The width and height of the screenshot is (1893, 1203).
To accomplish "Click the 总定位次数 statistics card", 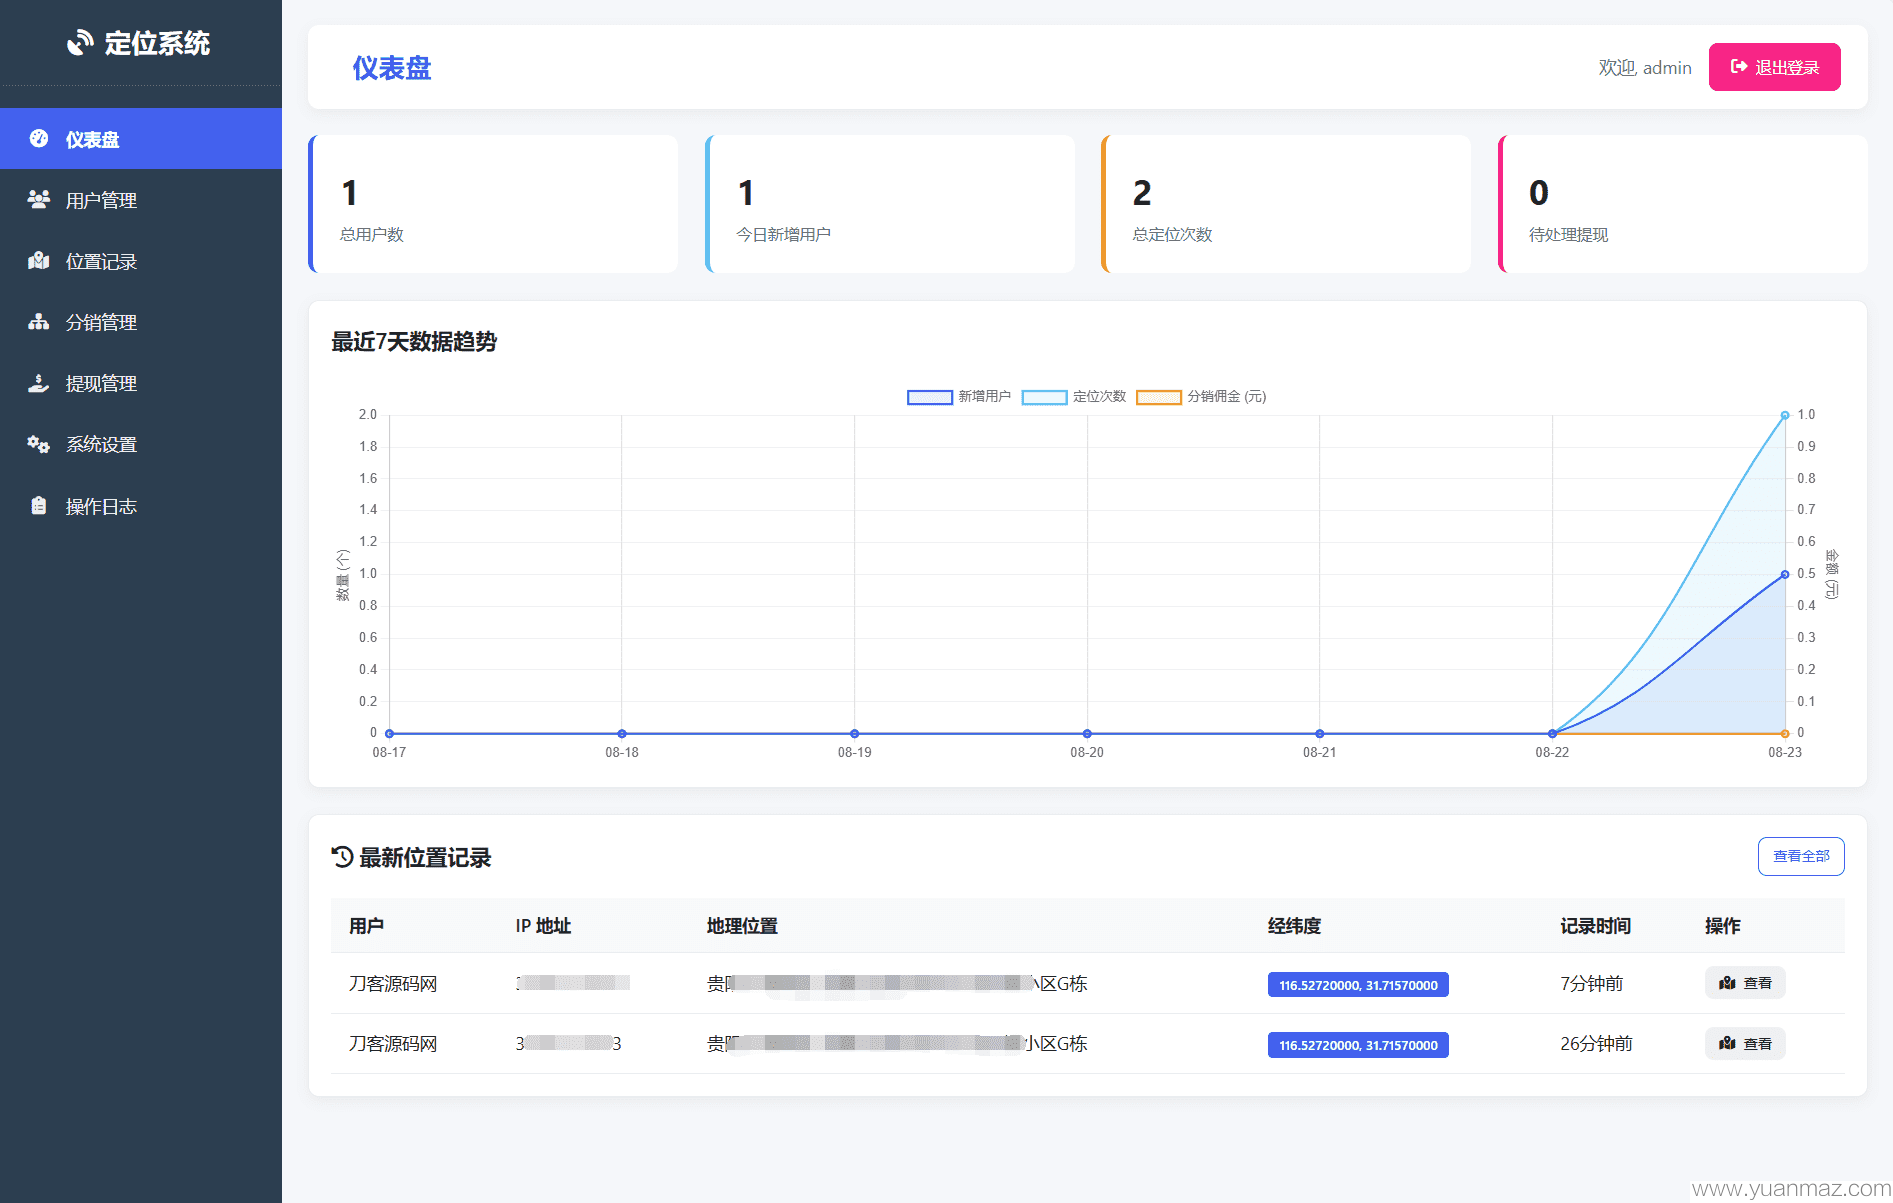I will 1286,204.
